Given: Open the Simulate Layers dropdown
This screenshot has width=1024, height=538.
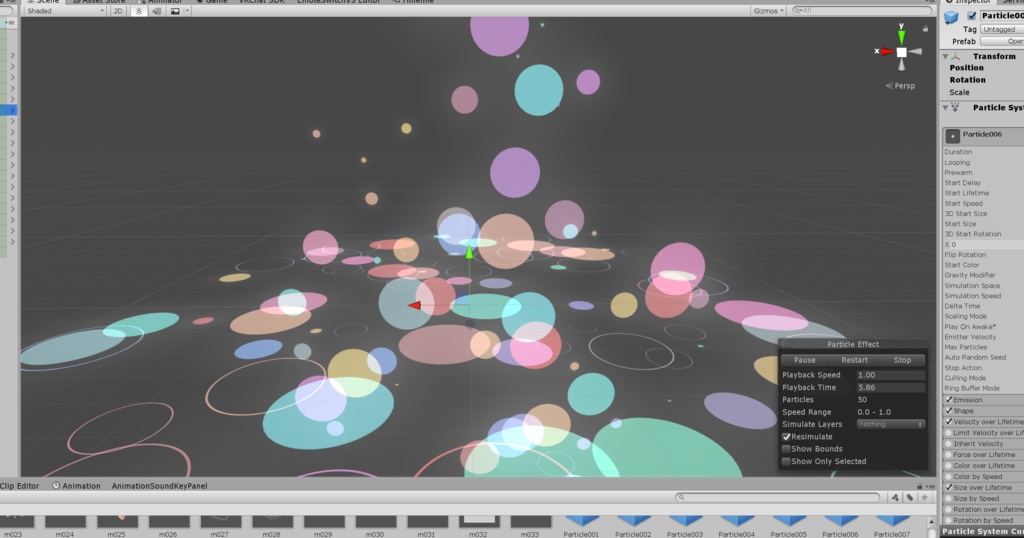Looking at the screenshot, I should (x=891, y=424).
